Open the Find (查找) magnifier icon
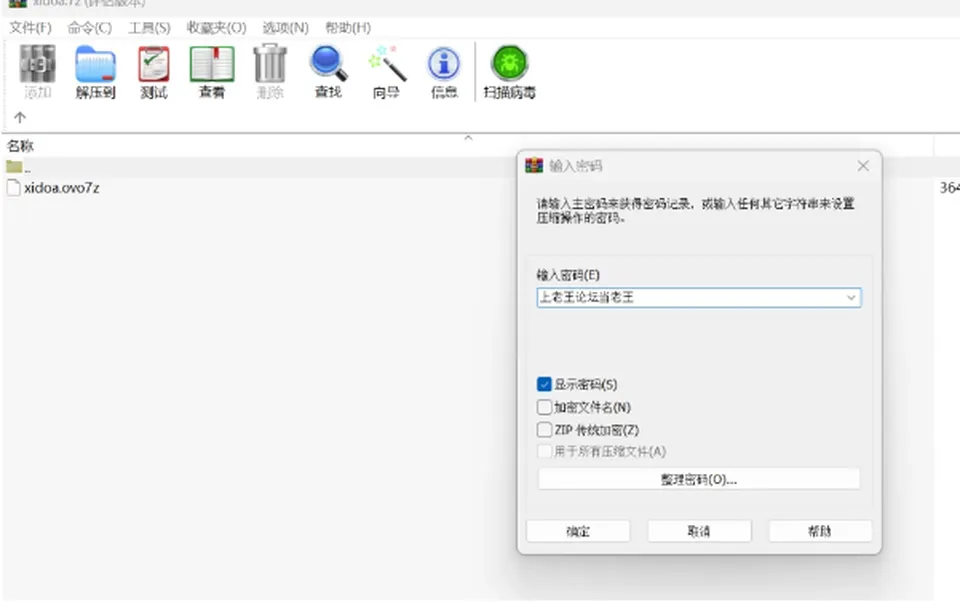Screen dimensions: 960x602 tap(328, 71)
